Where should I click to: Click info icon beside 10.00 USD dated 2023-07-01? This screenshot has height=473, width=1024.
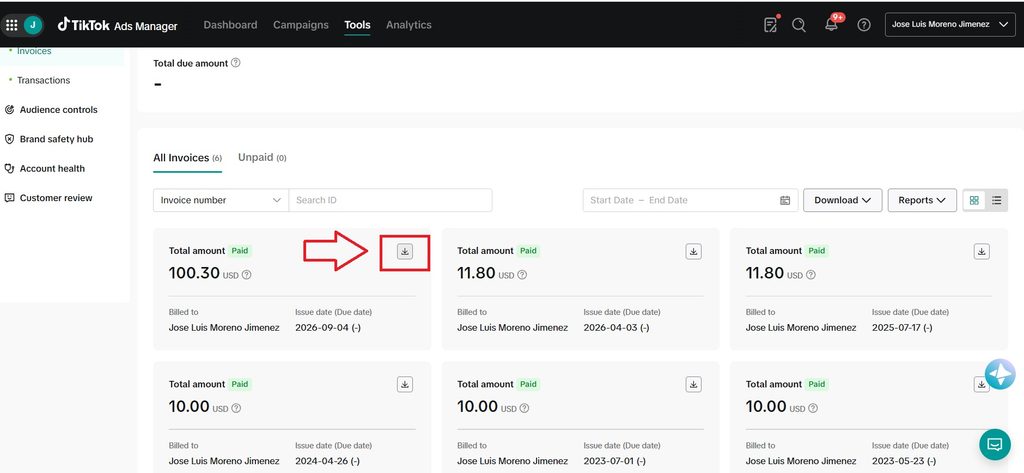click(524, 408)
